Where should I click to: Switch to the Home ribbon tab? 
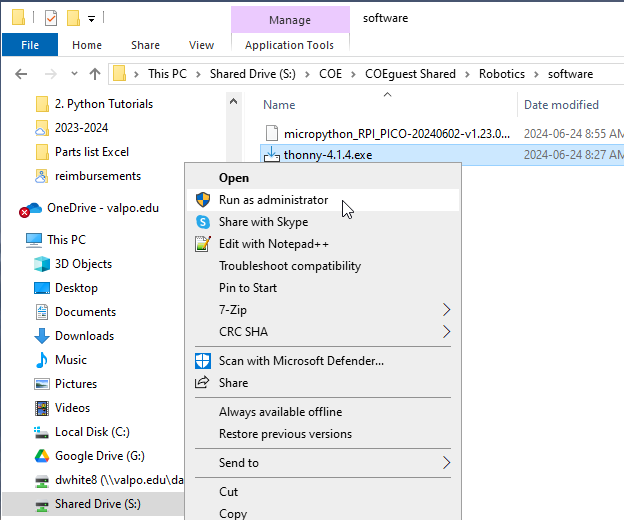87,45
